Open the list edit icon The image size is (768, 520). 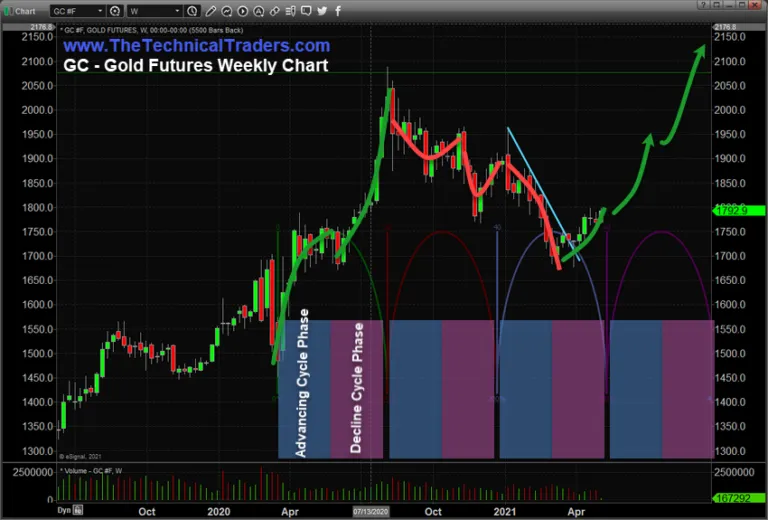click(x=290, y=11)
